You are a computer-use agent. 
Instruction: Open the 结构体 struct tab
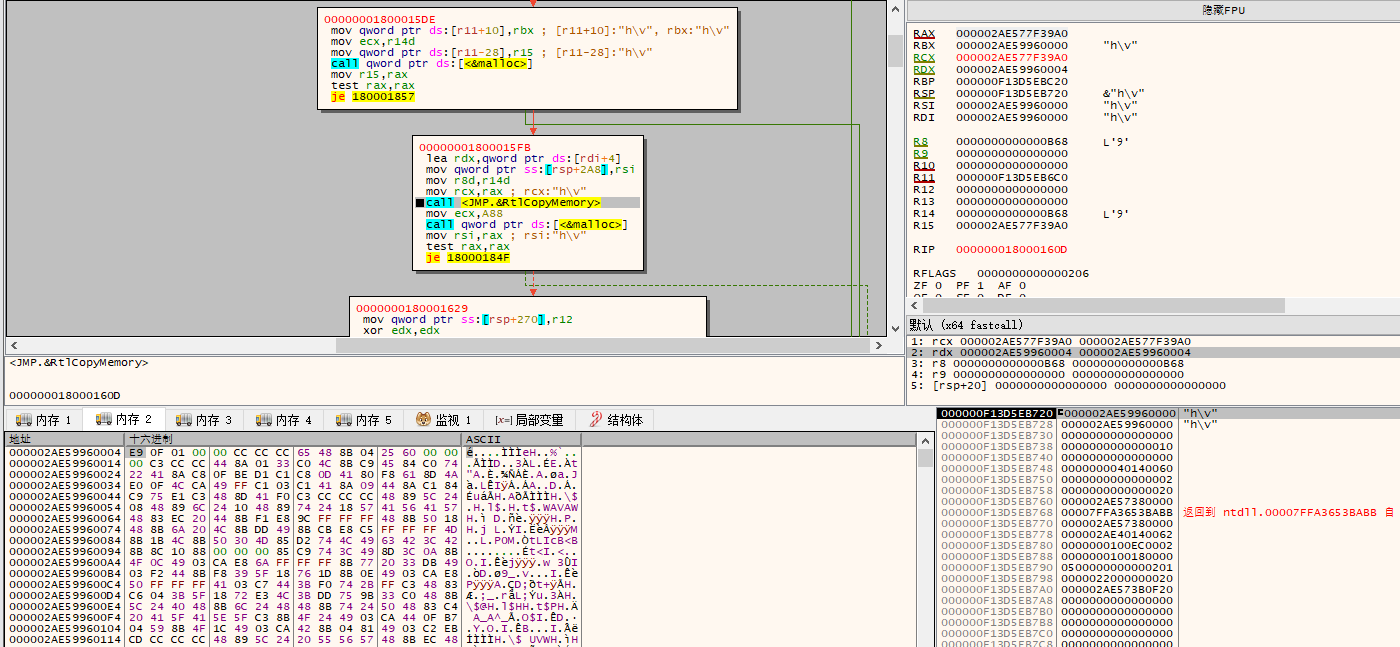[x=617, y=420]
